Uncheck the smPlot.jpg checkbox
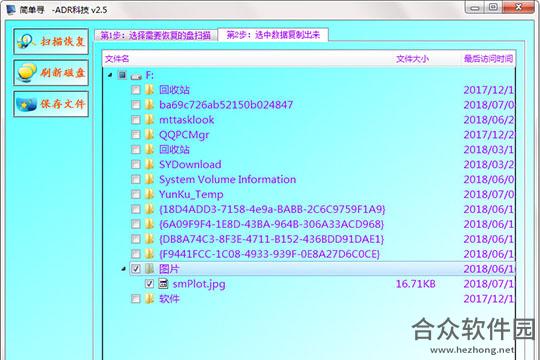This screenshot has height=360, width=540. 149,284
